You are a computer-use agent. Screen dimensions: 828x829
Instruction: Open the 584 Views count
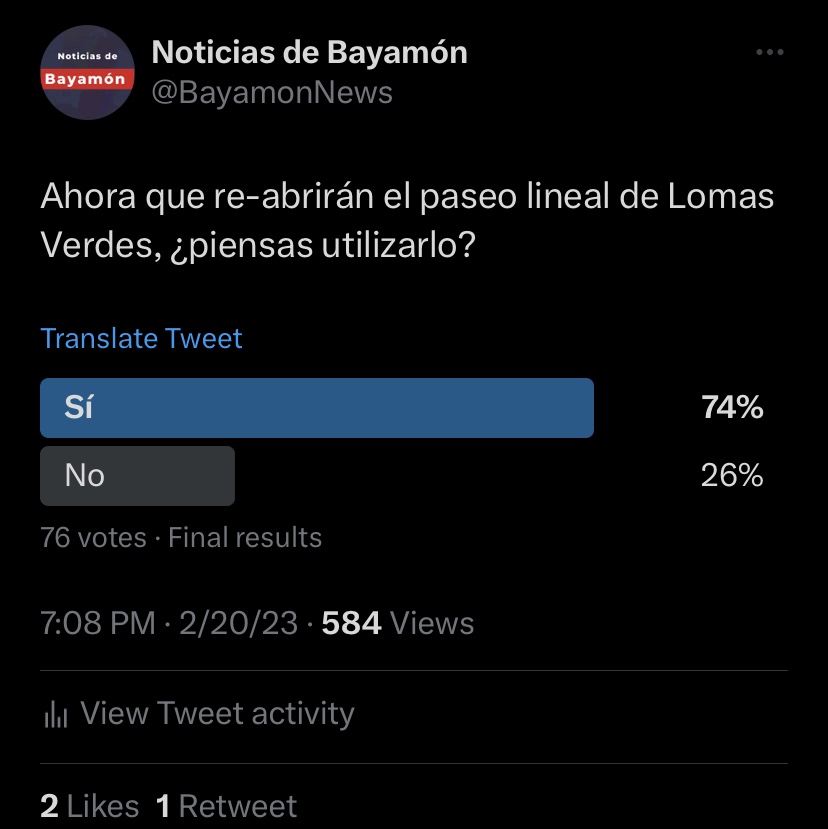click(398, 624)
